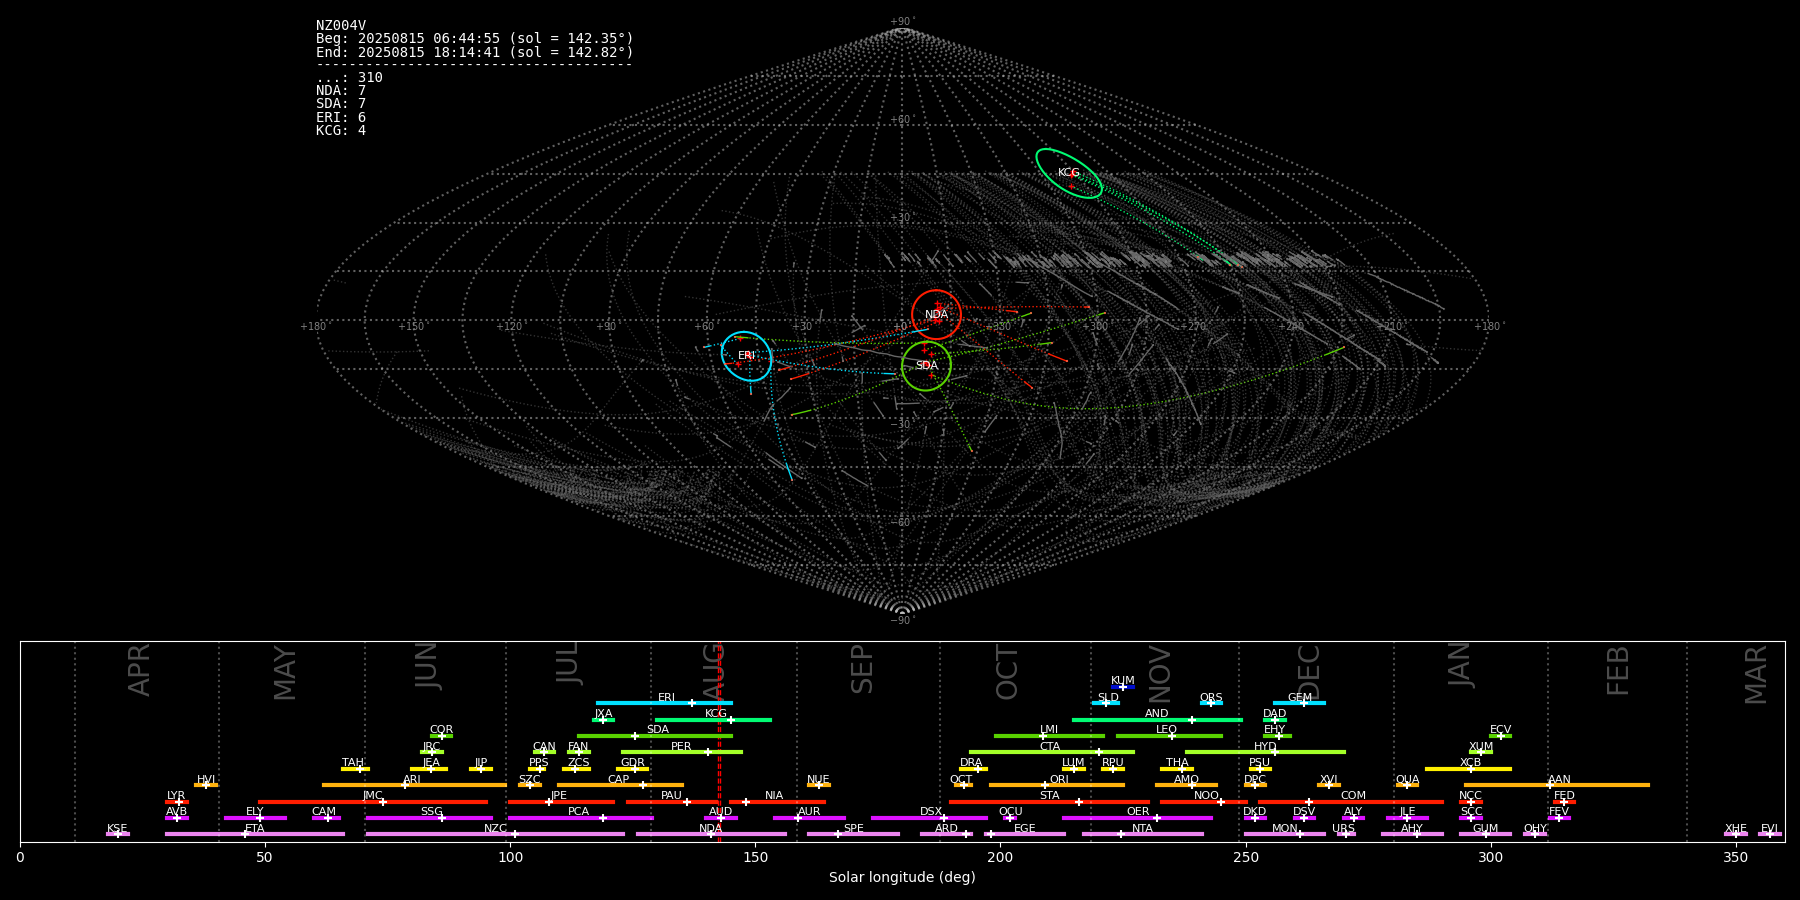Viewport: 1800px width, 900px height.
Task: Click the green AND shower bar
Action: pos(1157,720)
